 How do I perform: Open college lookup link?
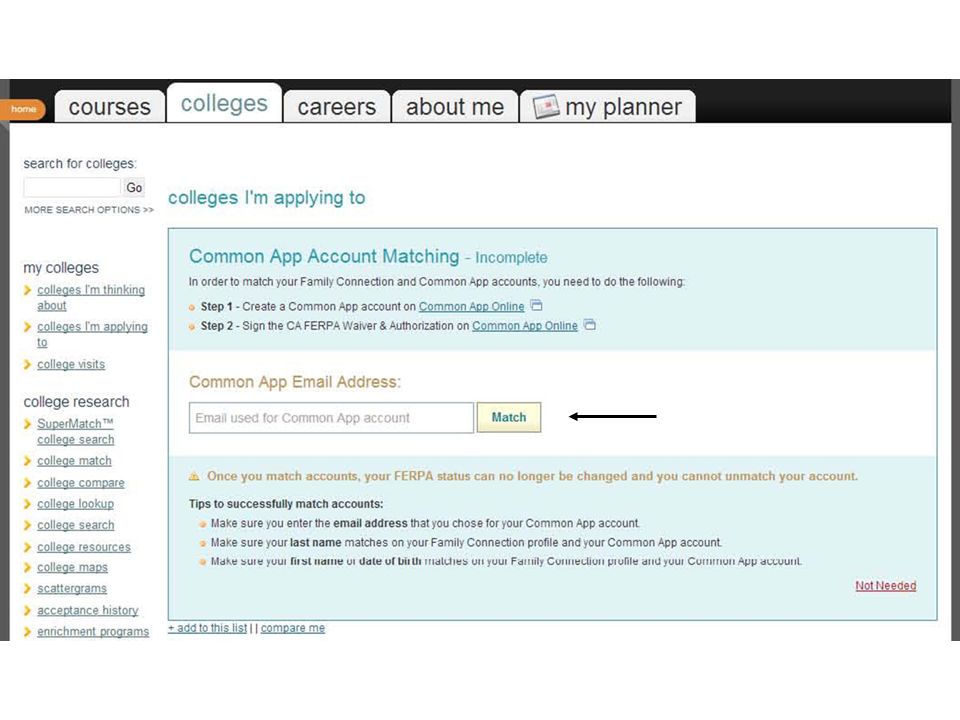point(75,504)
